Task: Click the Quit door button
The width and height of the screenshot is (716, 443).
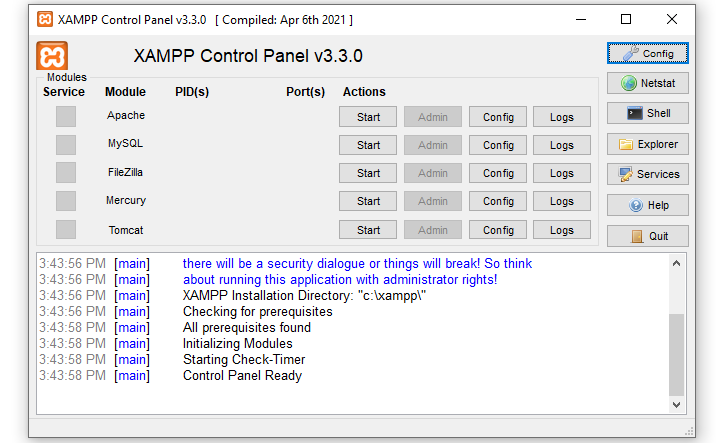Action: tap(648, 236)
